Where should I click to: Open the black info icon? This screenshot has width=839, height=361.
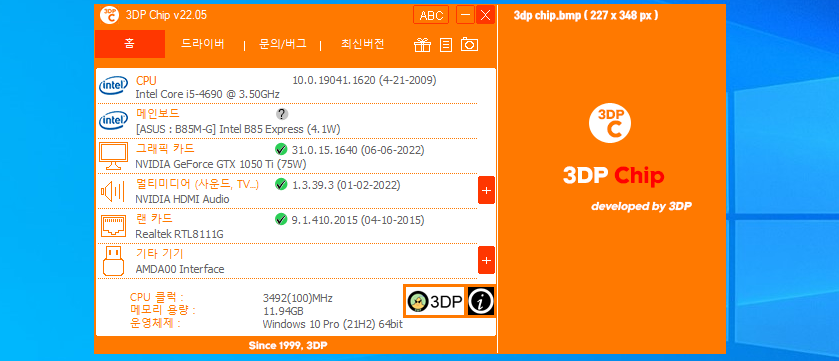tap(481, 302)
